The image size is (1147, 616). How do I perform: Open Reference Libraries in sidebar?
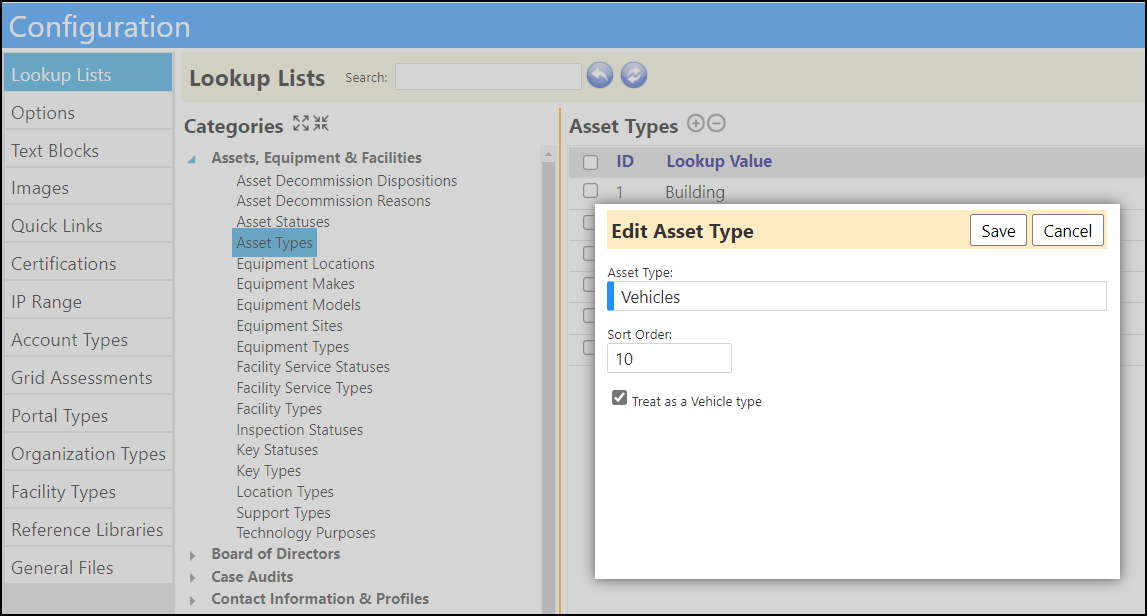[x=88, y=530]
